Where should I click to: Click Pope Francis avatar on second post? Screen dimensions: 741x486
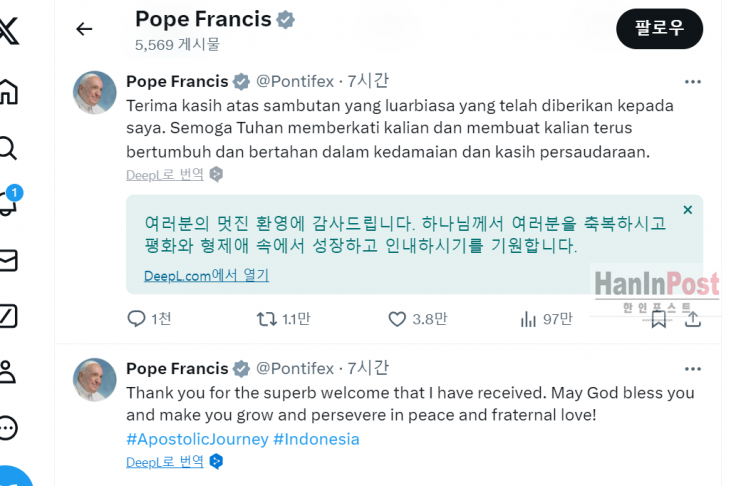point(95,380)
